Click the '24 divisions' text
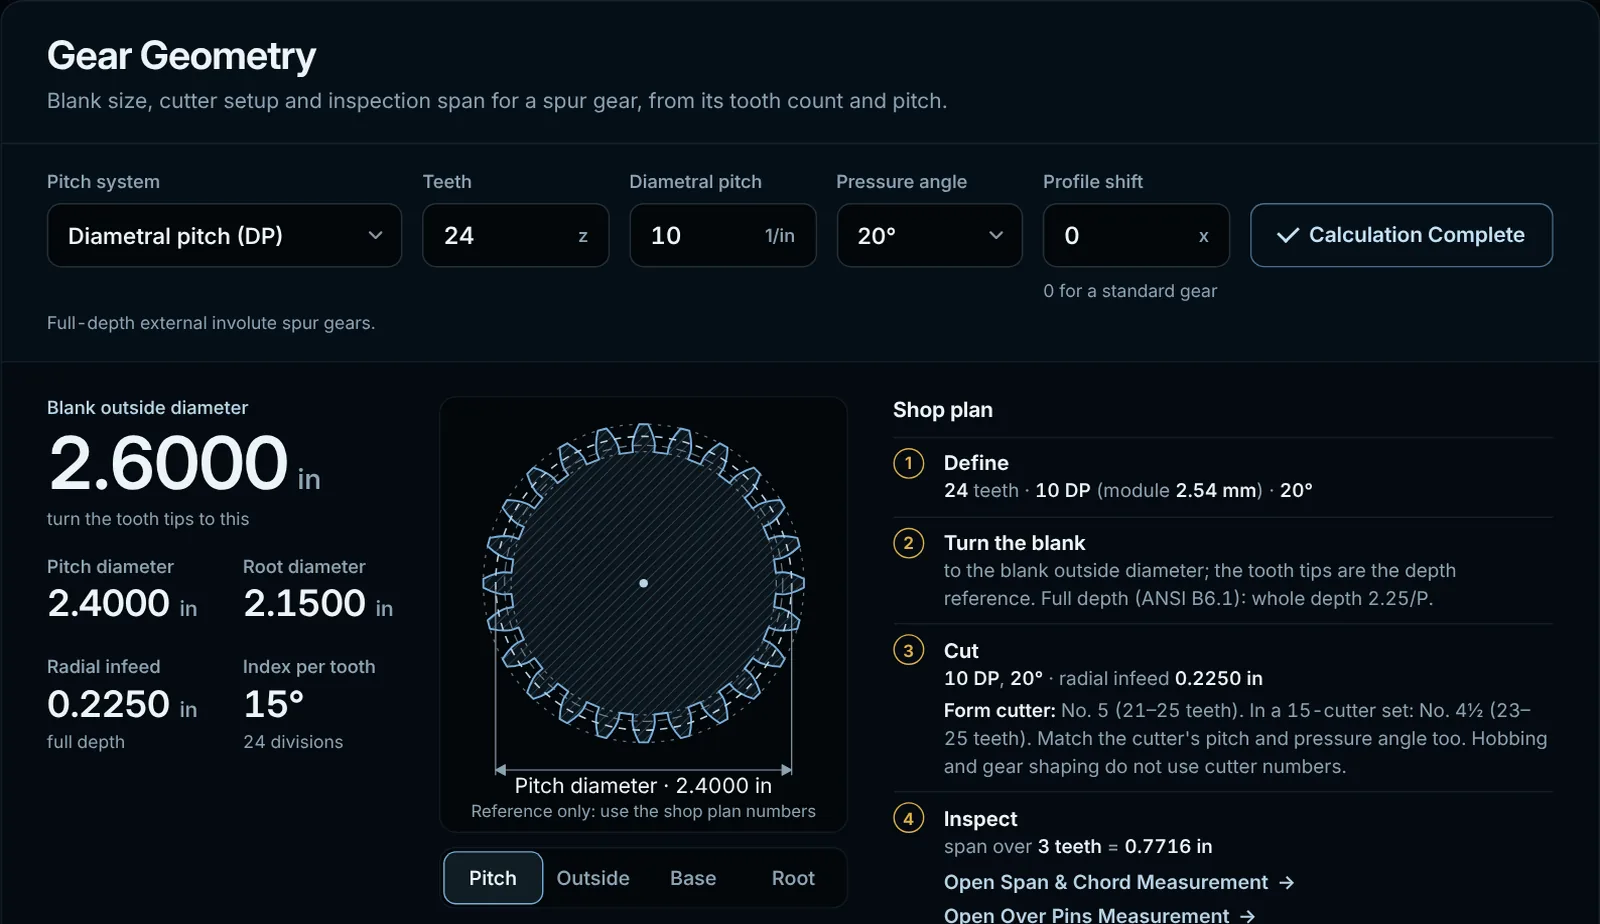1600x924 pixels. click(x=293, y=742)
